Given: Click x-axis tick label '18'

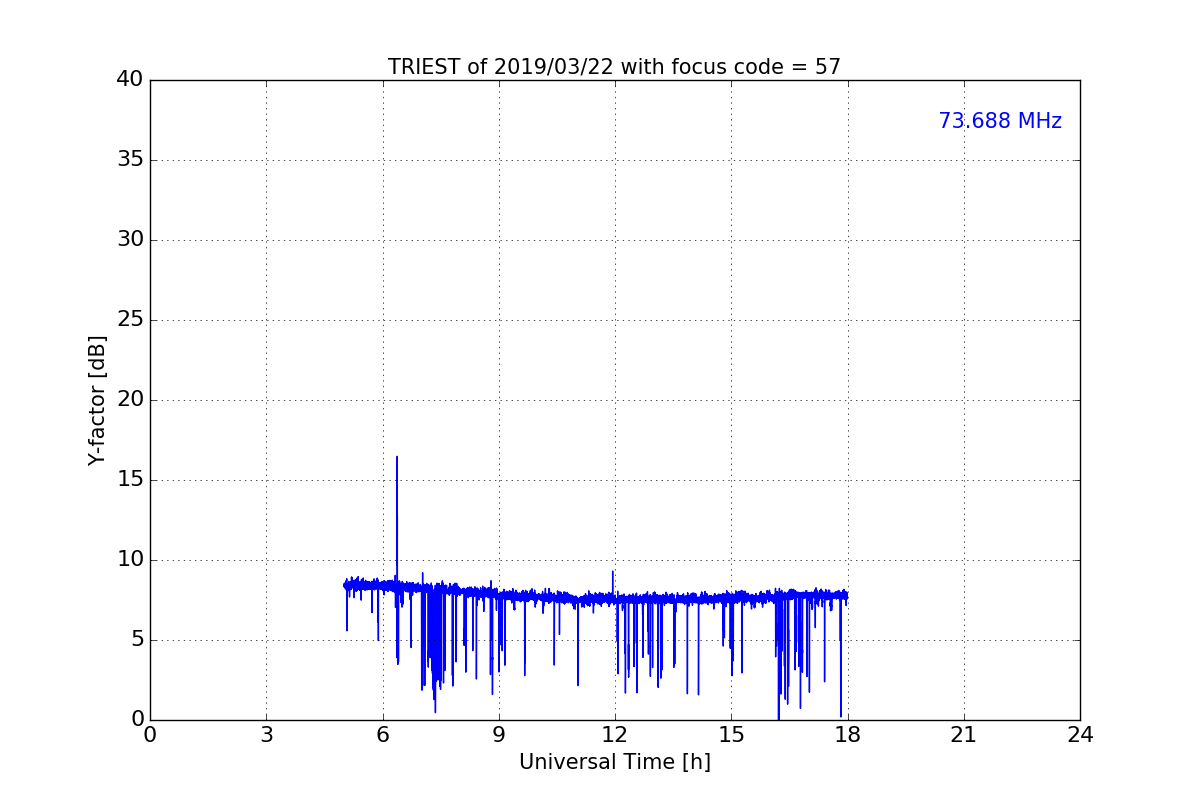Looking at the screenshot, I should (x=848, y=735).
